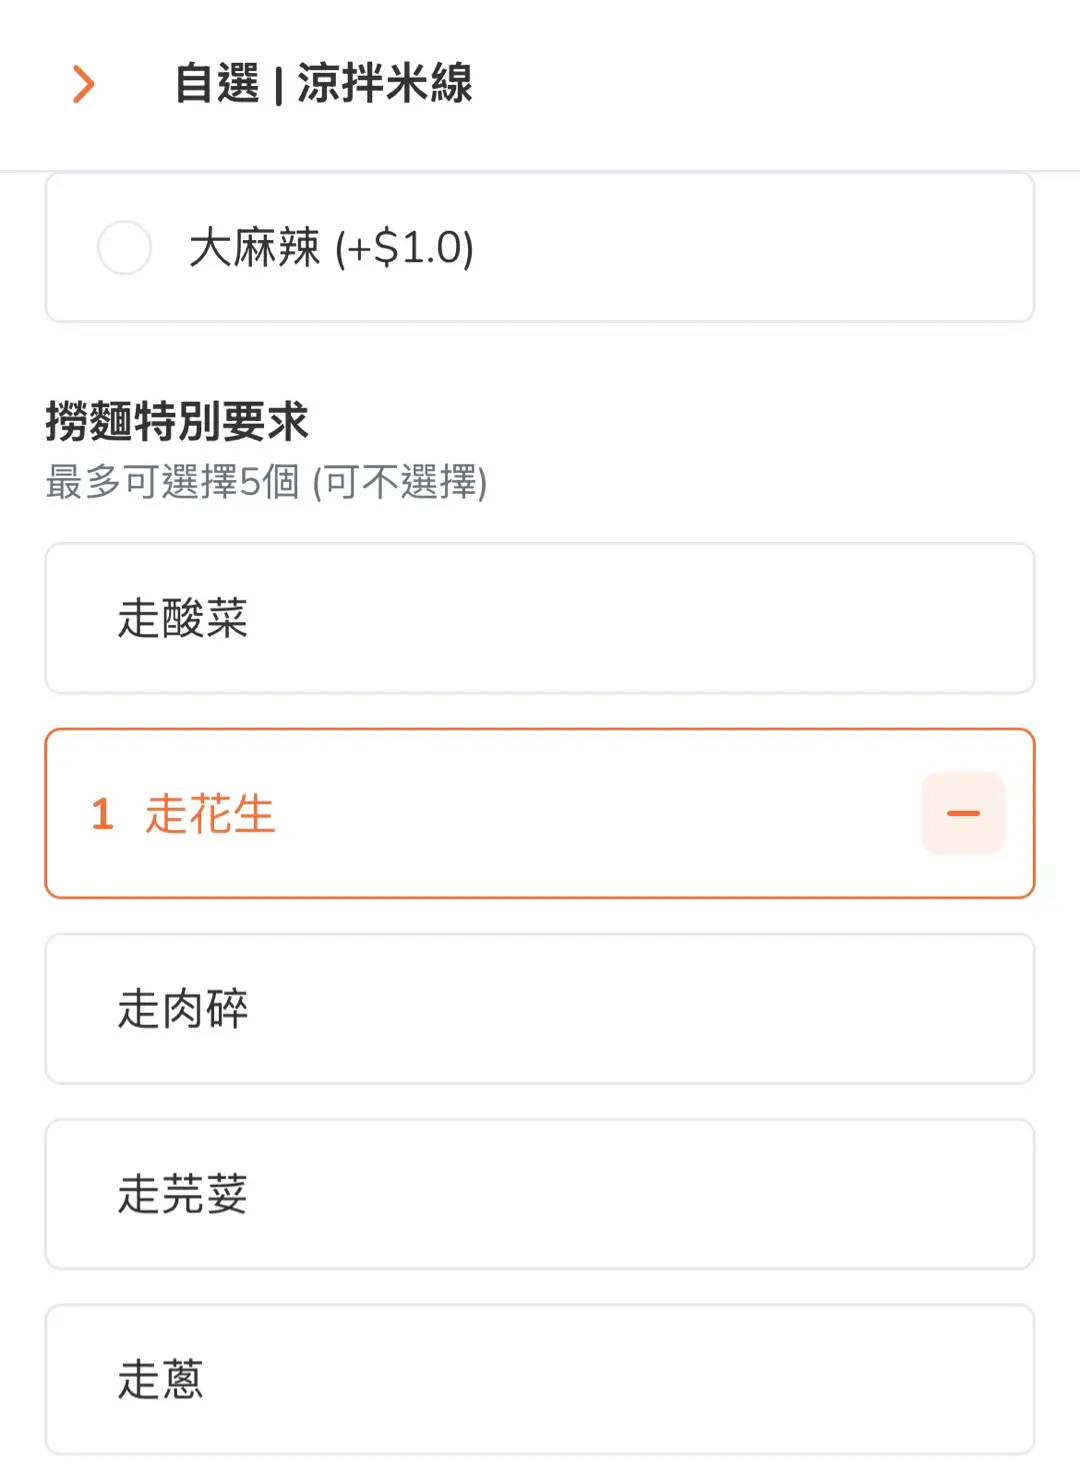
Task: Choose the 大麻辣 (+$1.0) option label
Action: click(331, 247)
